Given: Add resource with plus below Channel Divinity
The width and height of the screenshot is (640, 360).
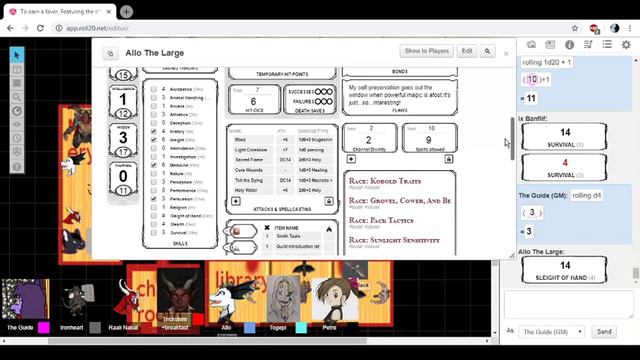Looking at the screenshot, I should pyautogui.click(x=351, y=159).
